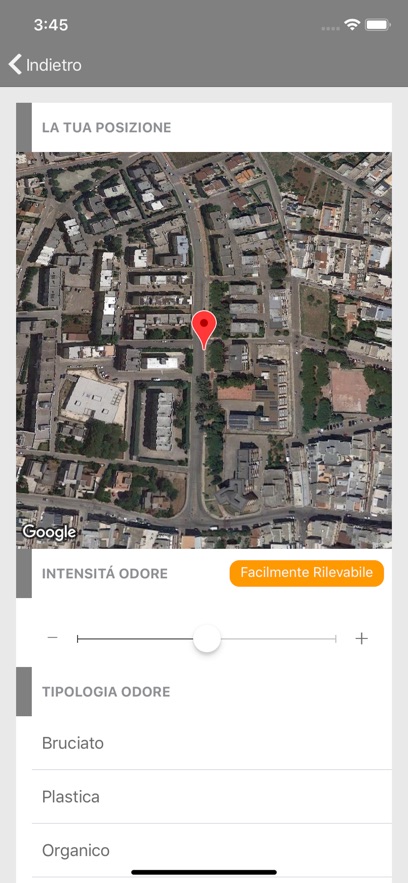Click the intensity slider thumb
The height and width of the screenshot is (883, 408).
coord(207,639)
